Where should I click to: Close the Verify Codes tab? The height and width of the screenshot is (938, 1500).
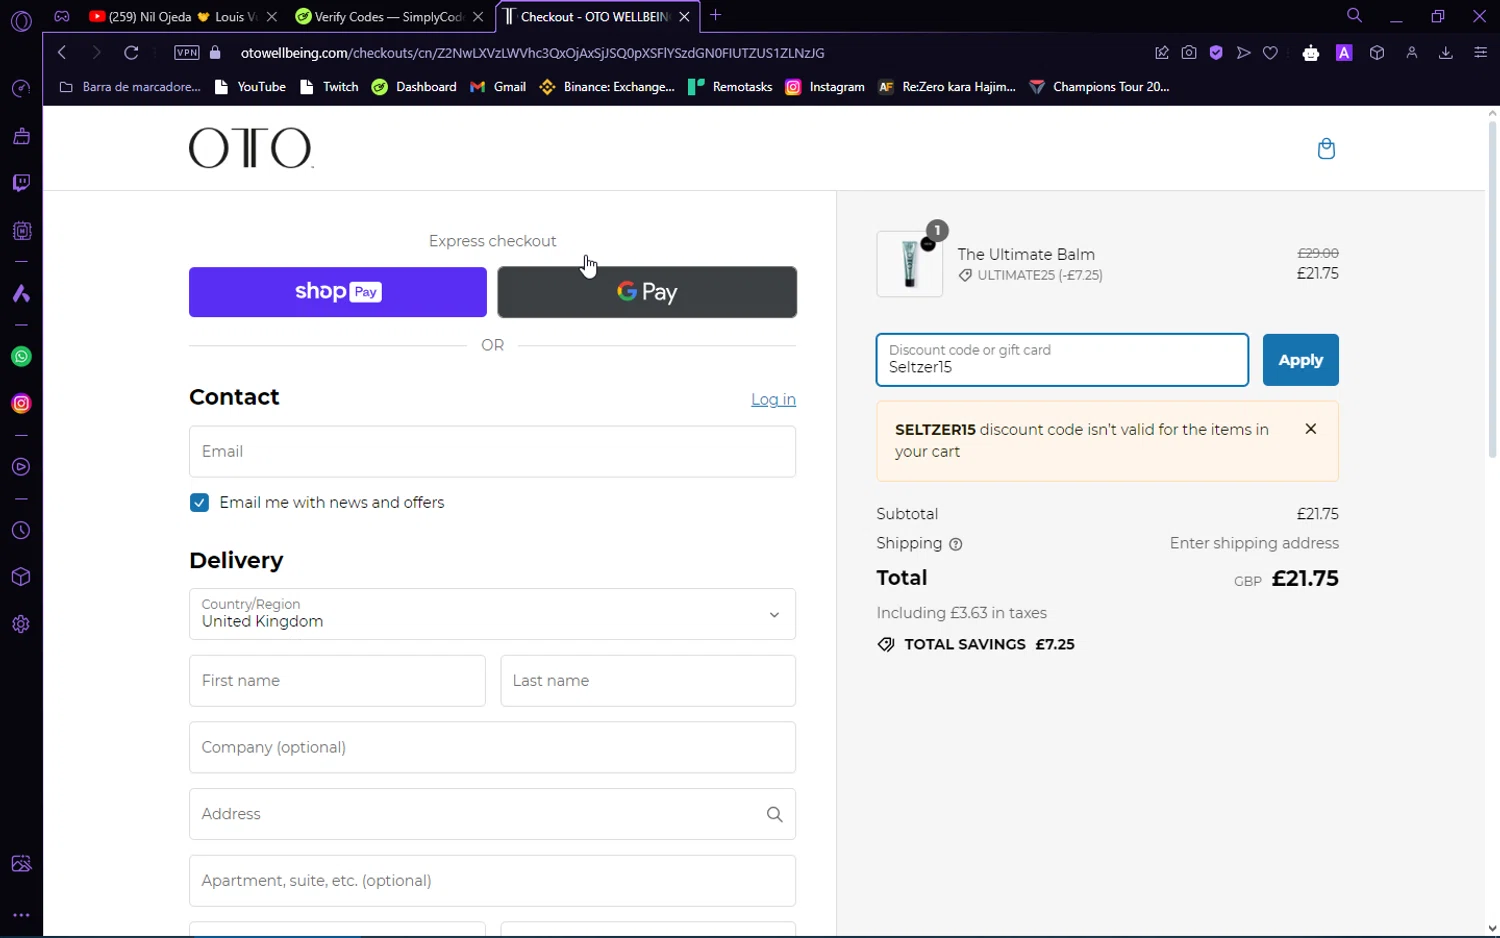pyautogui.click(x=478, y=17)
